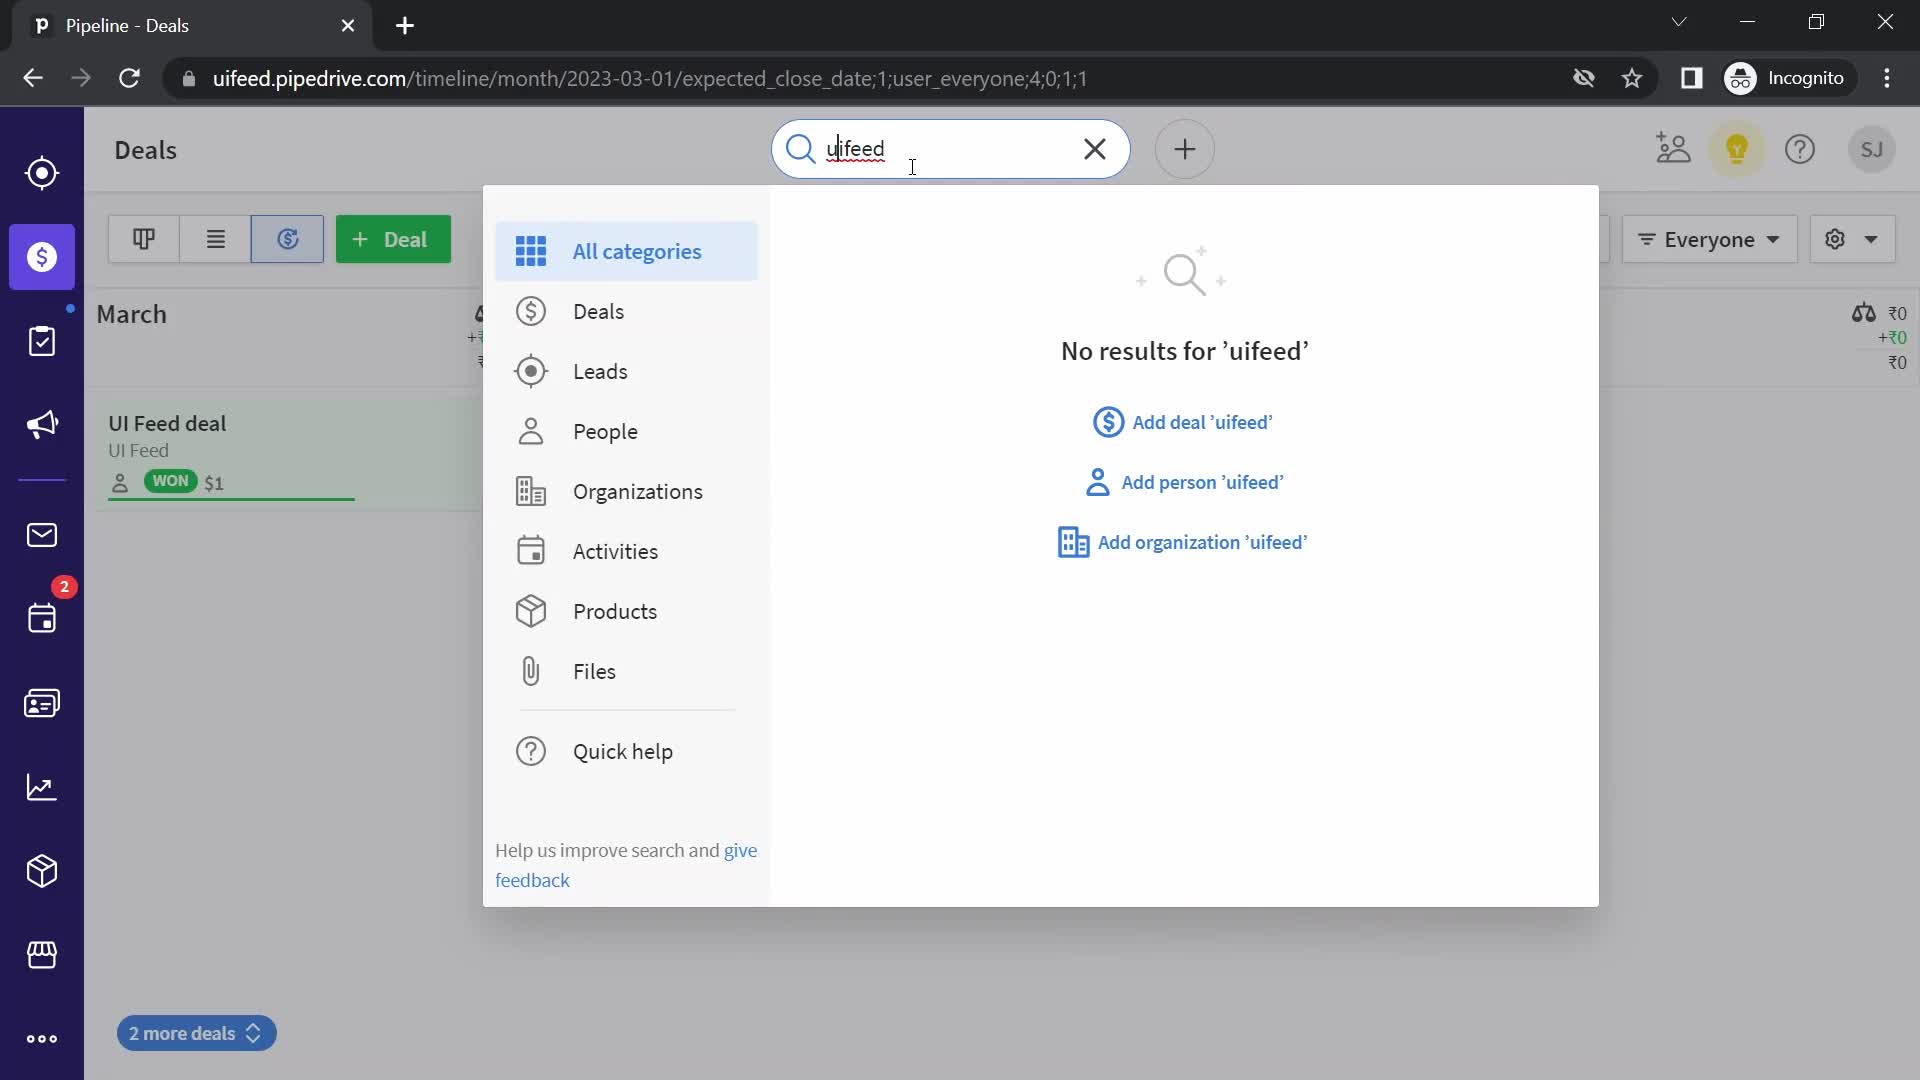Switch to forecast view icon
Image resolution: width=1920 pixels, height=1080 pixels.
click(x=287, y=239)
